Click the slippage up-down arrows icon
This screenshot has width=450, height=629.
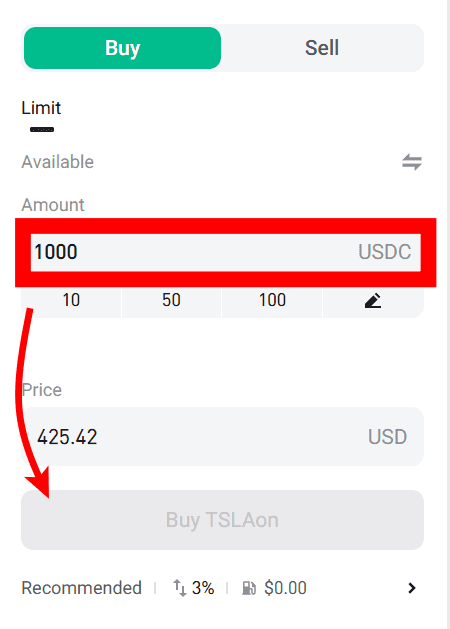point(180,588)
